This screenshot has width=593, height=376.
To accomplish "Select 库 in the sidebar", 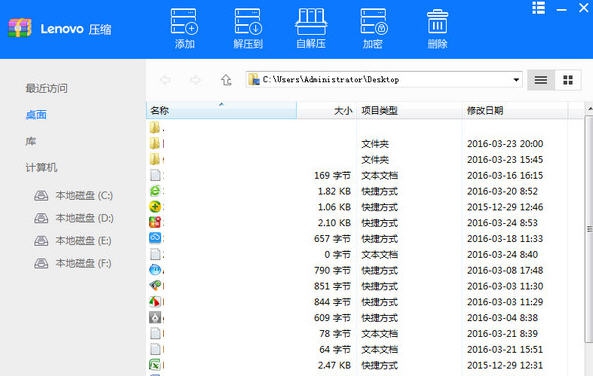I will tap(31, 141).
